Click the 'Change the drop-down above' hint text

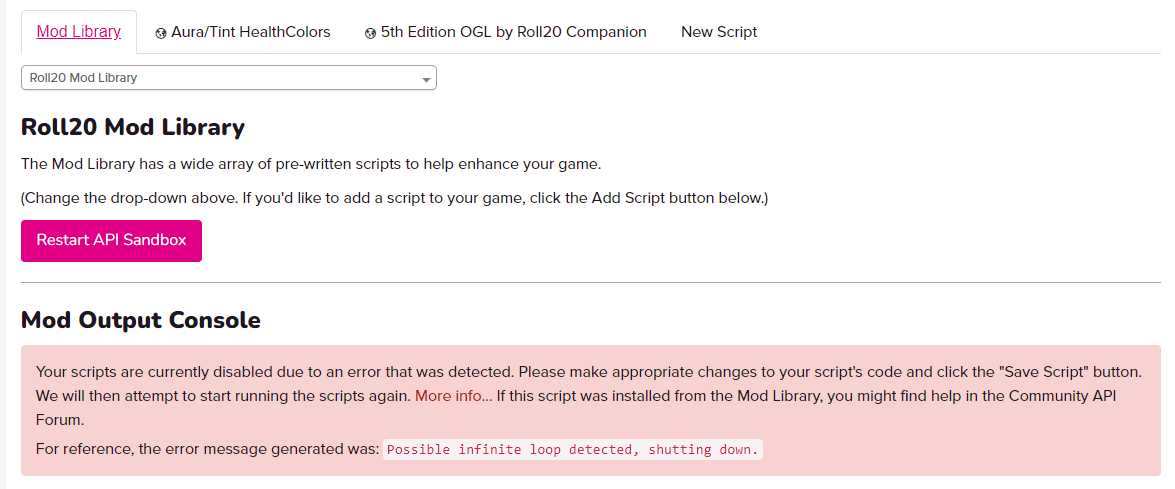pyautogui.click(x=394, y=198)
